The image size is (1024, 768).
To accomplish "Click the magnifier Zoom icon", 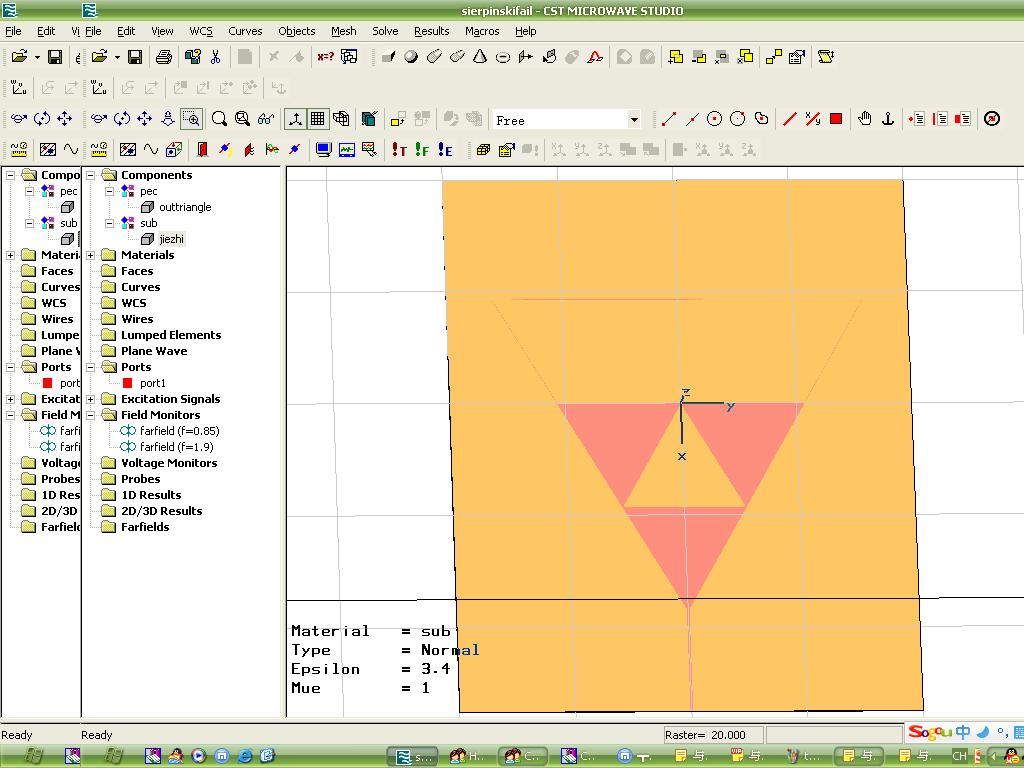I will click(219, 119).
